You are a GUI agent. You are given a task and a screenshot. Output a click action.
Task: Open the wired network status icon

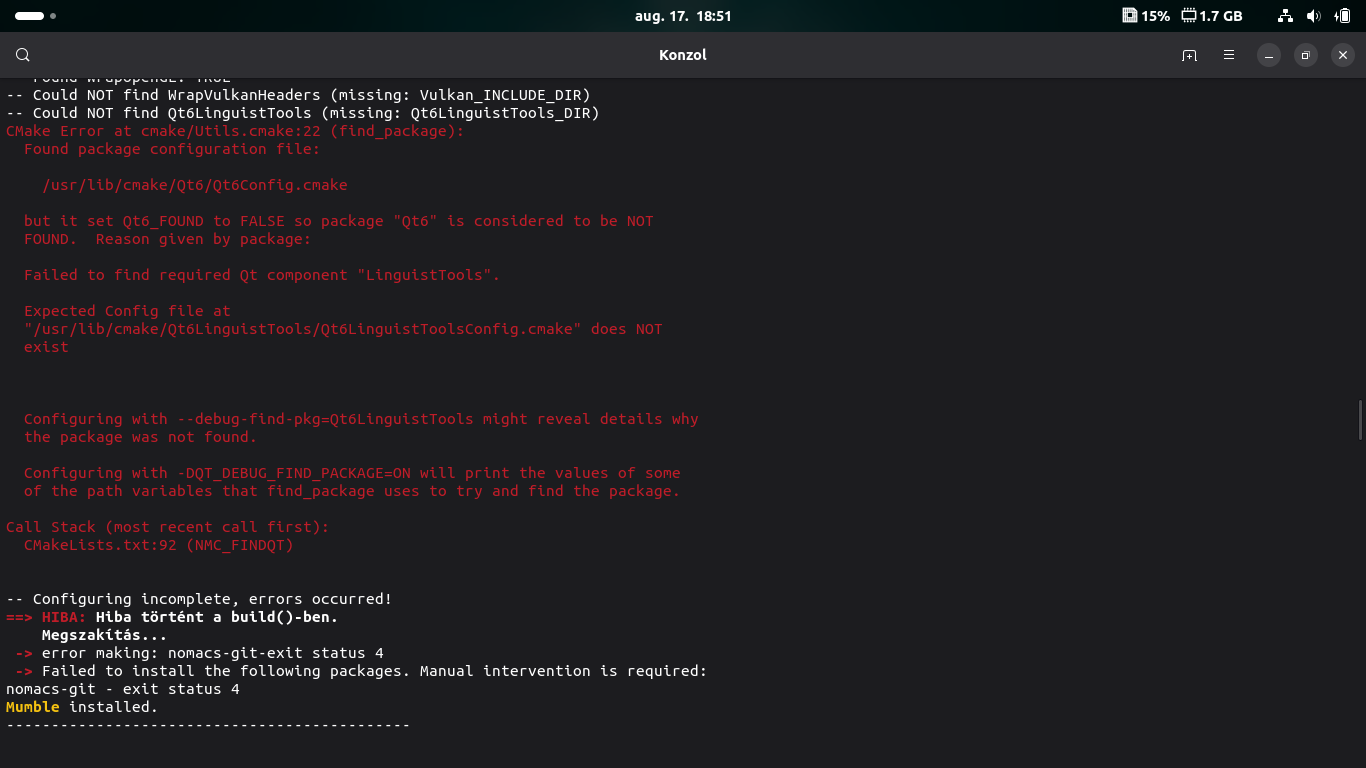point(1285,16)
